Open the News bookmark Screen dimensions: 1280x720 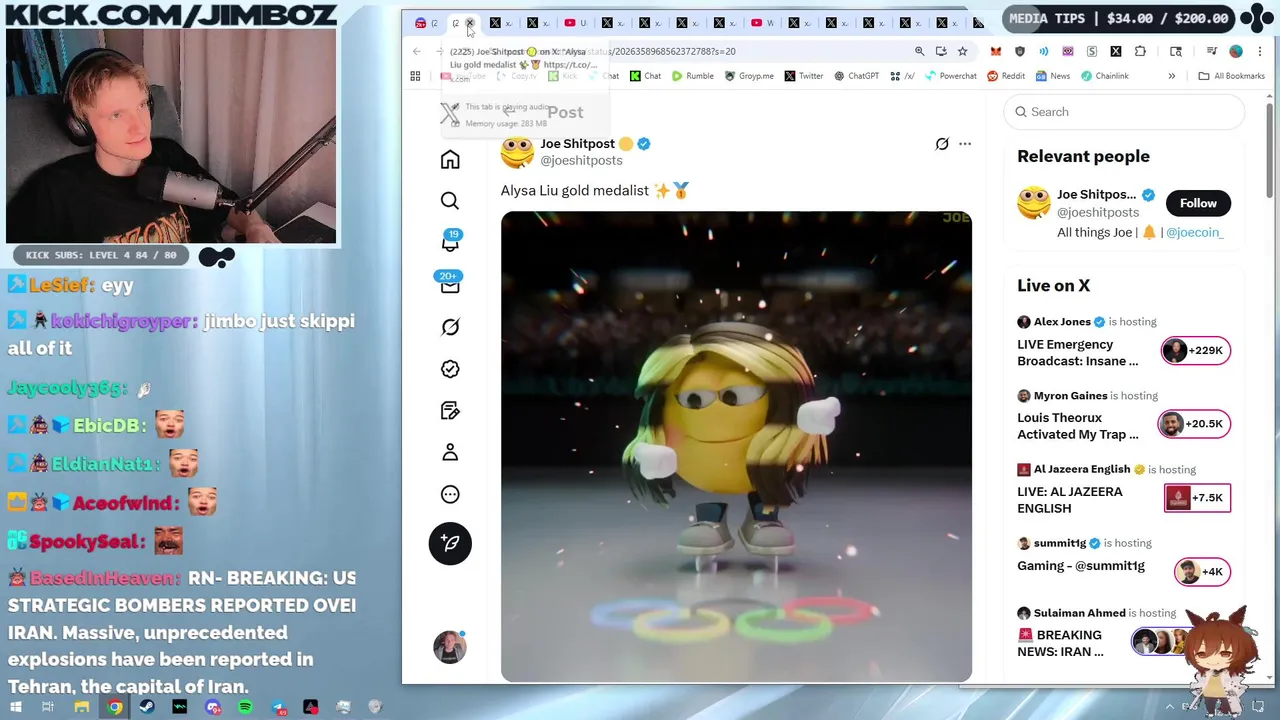[x=1053, y=76]
